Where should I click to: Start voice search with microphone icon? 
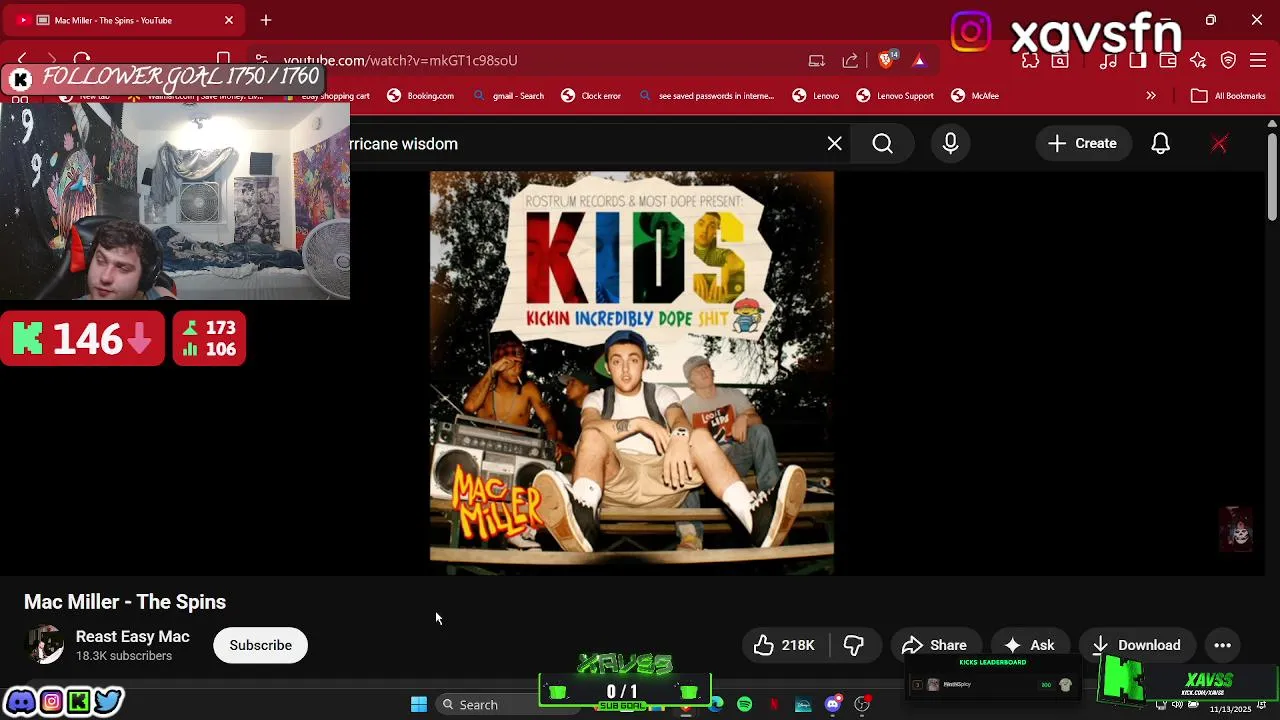(951, 144)
